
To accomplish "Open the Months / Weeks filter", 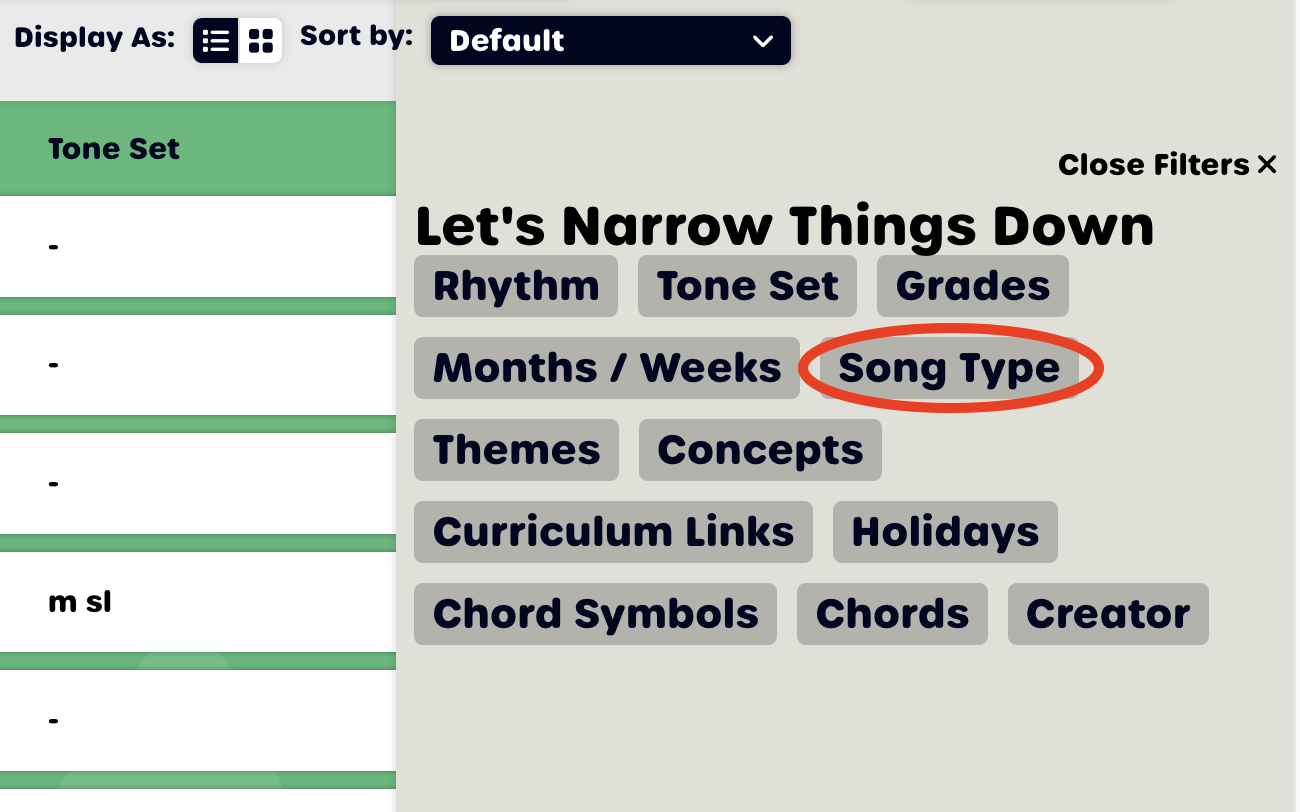I will pyautogui.click(x=606, y=368).
